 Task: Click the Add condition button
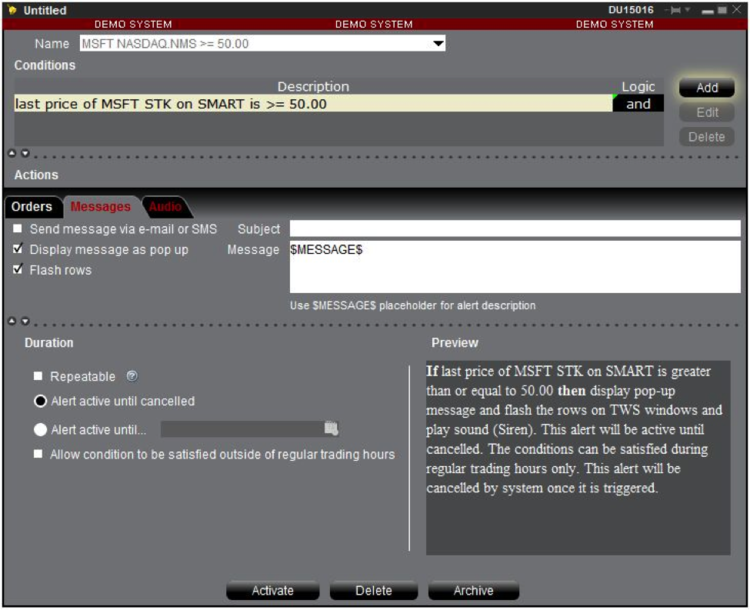point(706,88)
